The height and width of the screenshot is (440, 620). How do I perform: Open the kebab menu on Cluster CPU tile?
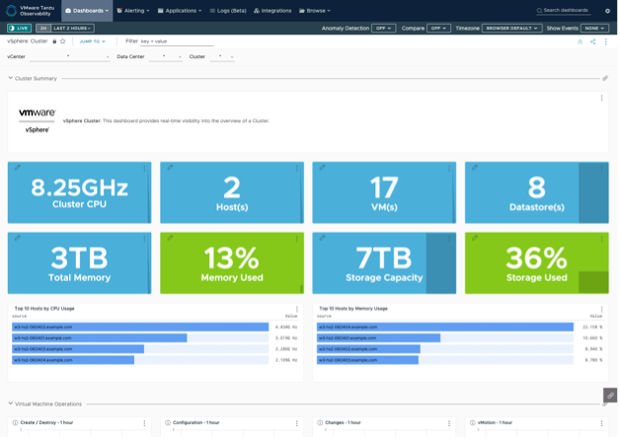click(x=145, y=168)
